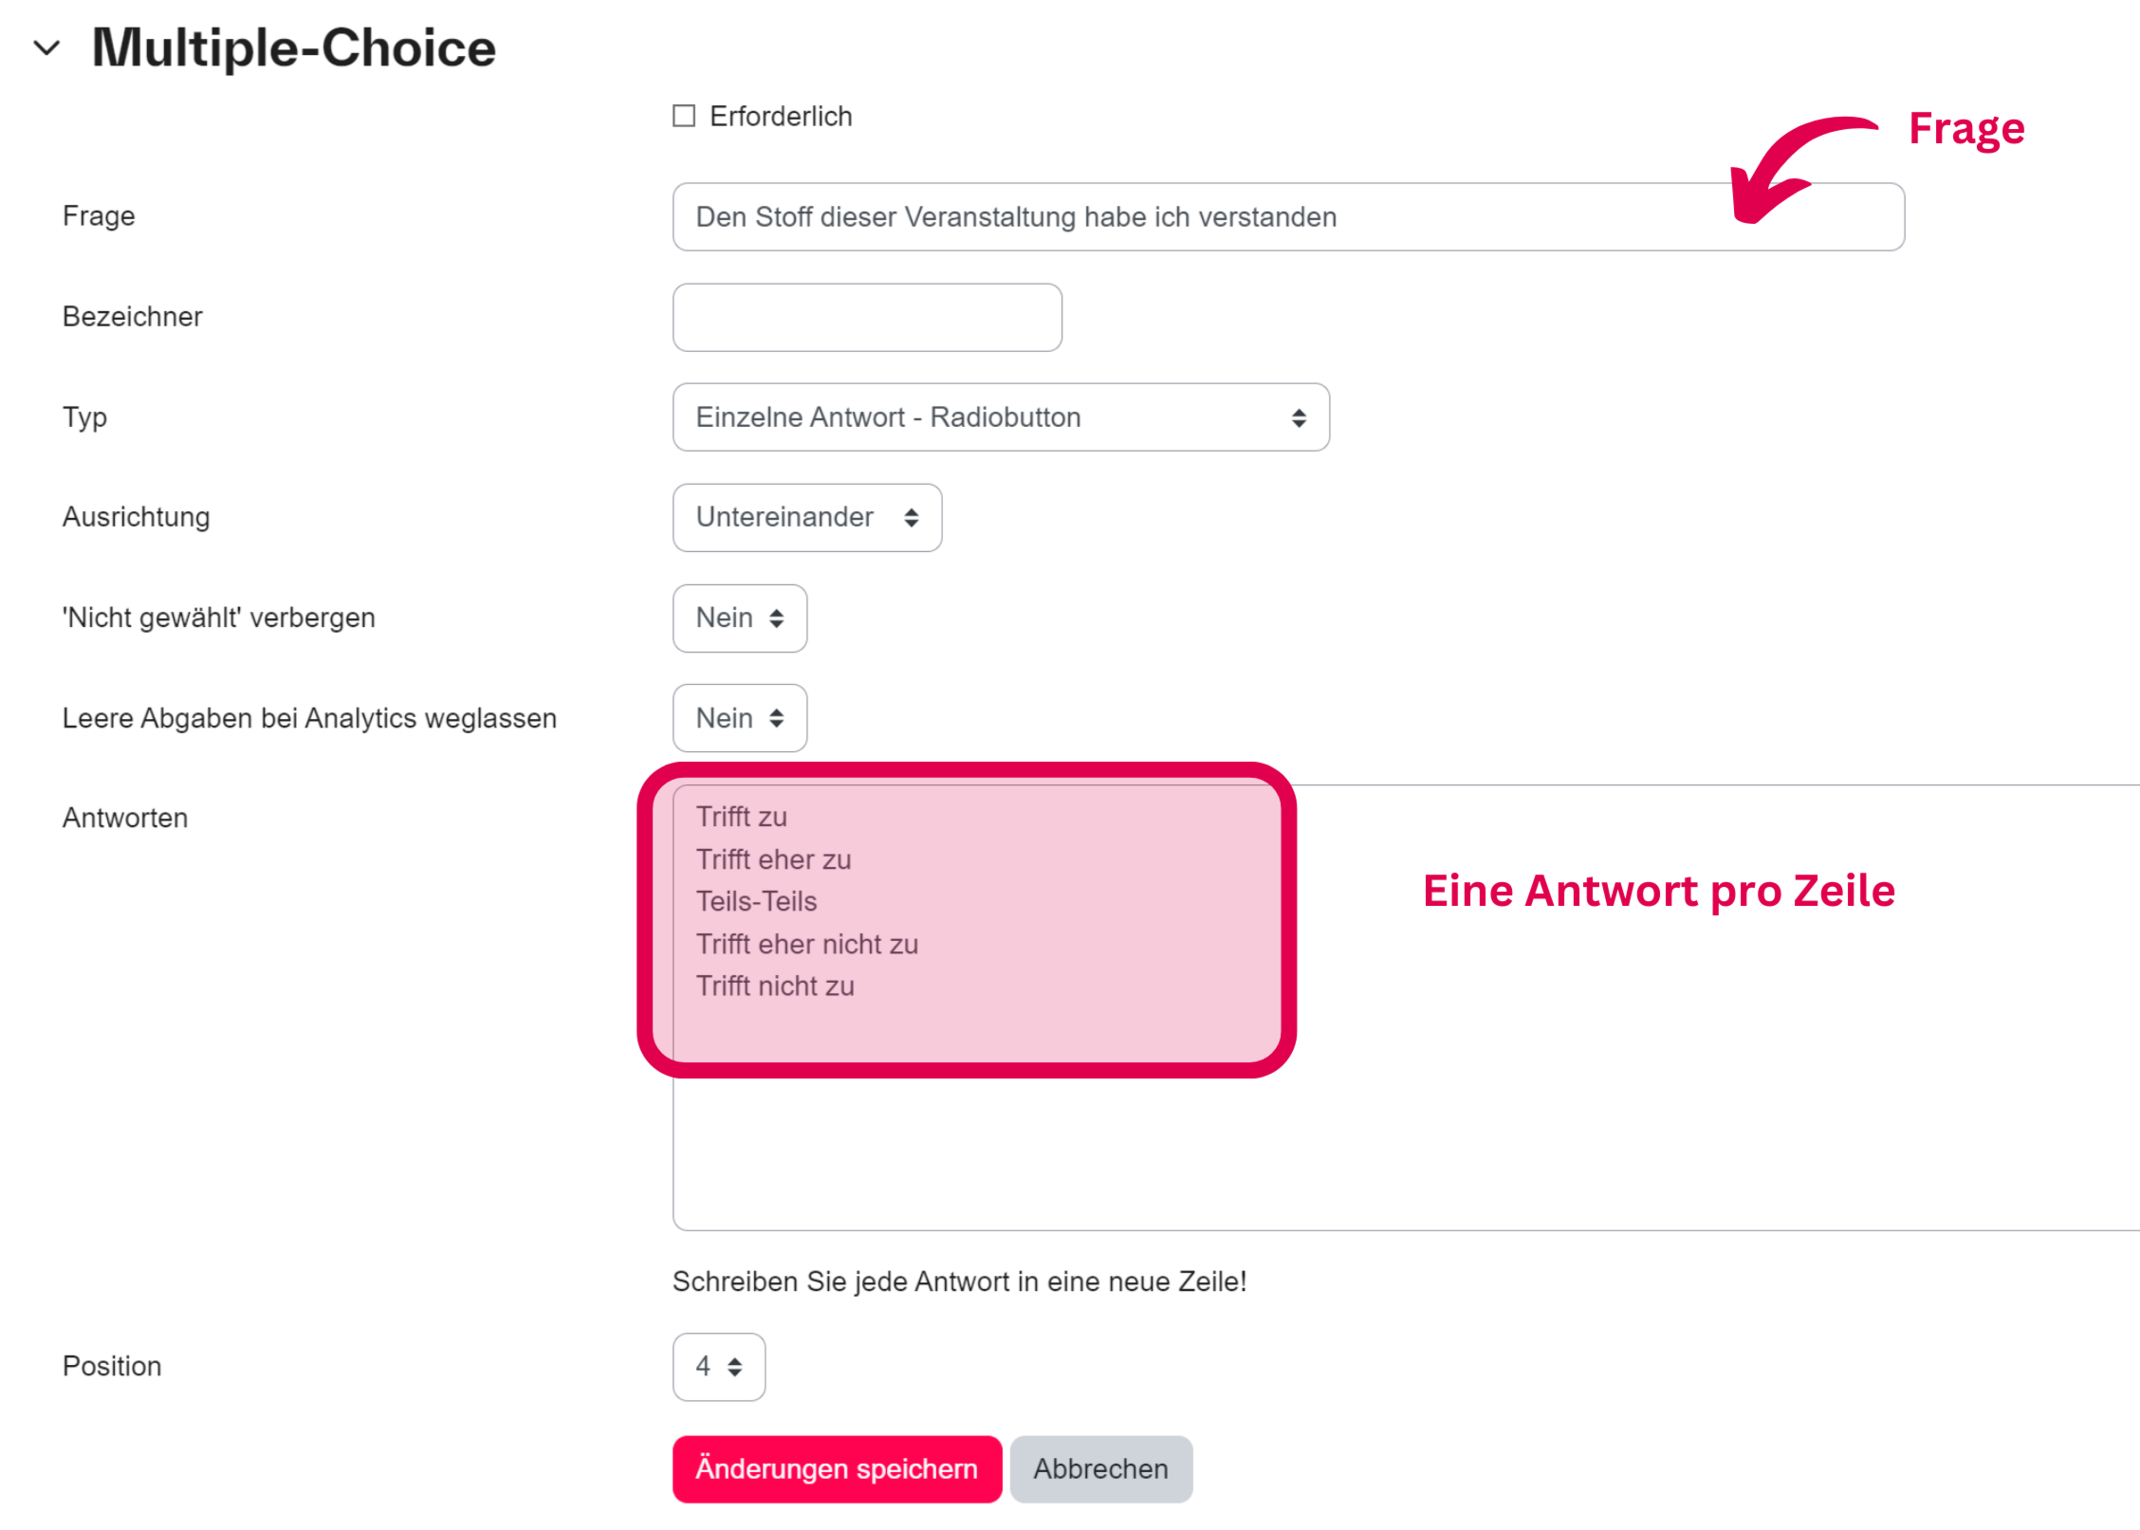Click the Typ dropdown arrow icon
Screen dimensions: 2140x1530
tap(1298, 418)
